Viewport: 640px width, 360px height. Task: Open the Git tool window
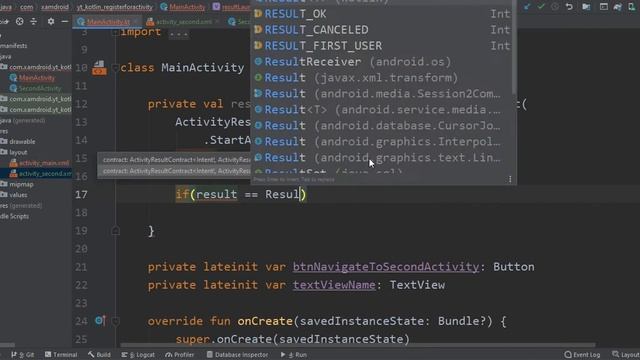click(x=23, y=355)
